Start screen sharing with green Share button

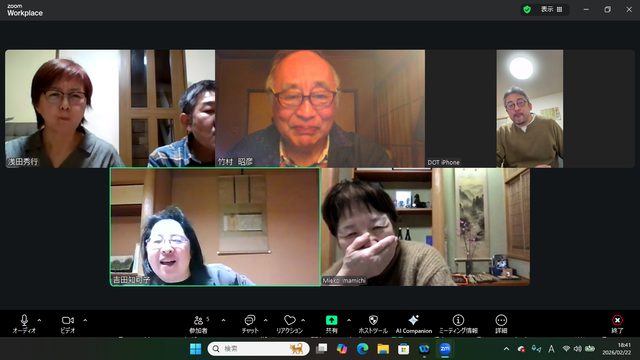tap(331, 324)
